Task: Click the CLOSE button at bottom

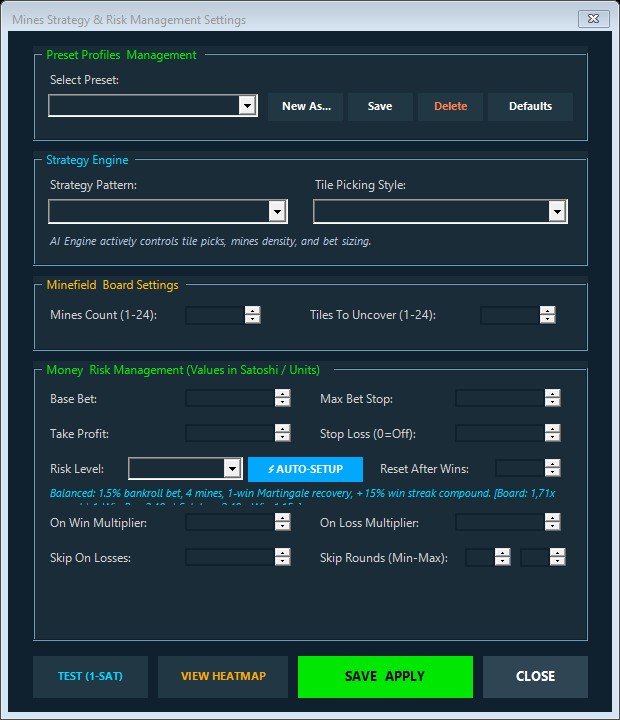Action: (535, 676)
